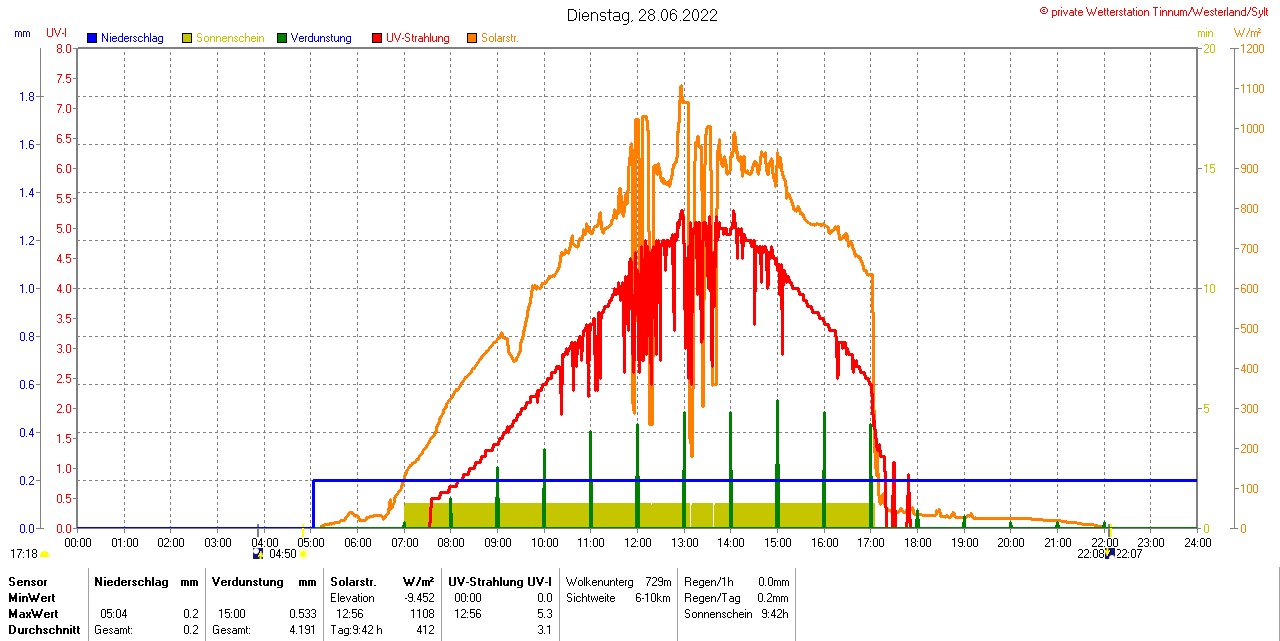Click the red UV-I axis unit label
1280x641 pixels.
(x=57, y=33)
